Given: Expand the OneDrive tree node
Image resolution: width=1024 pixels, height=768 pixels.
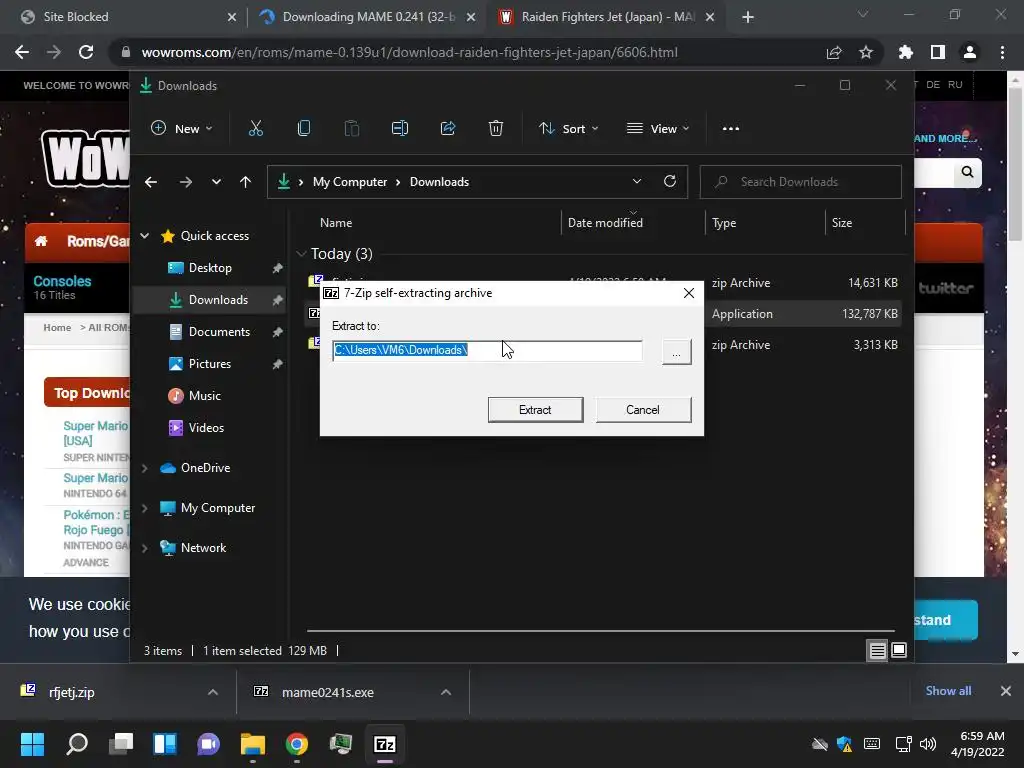Looking at the screenshot, I should [145, 468].
